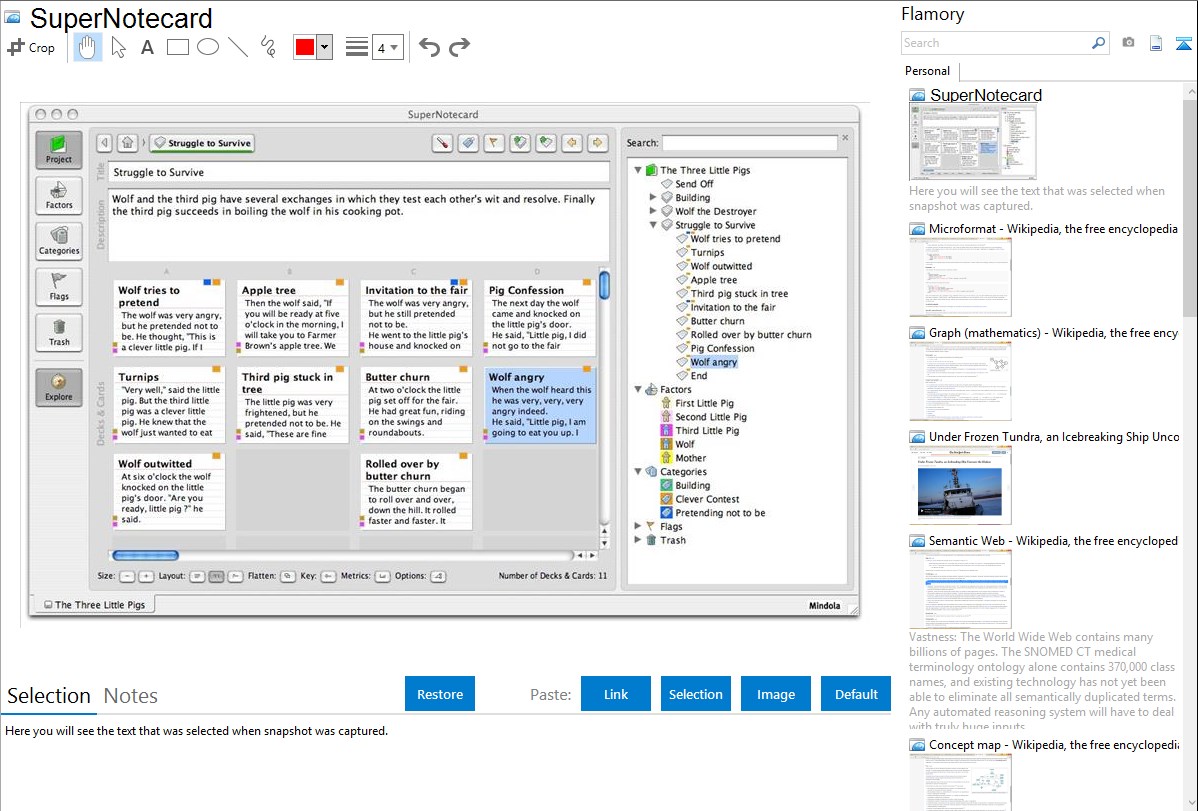Open the line width dropdown showing 4

point(387,47)
